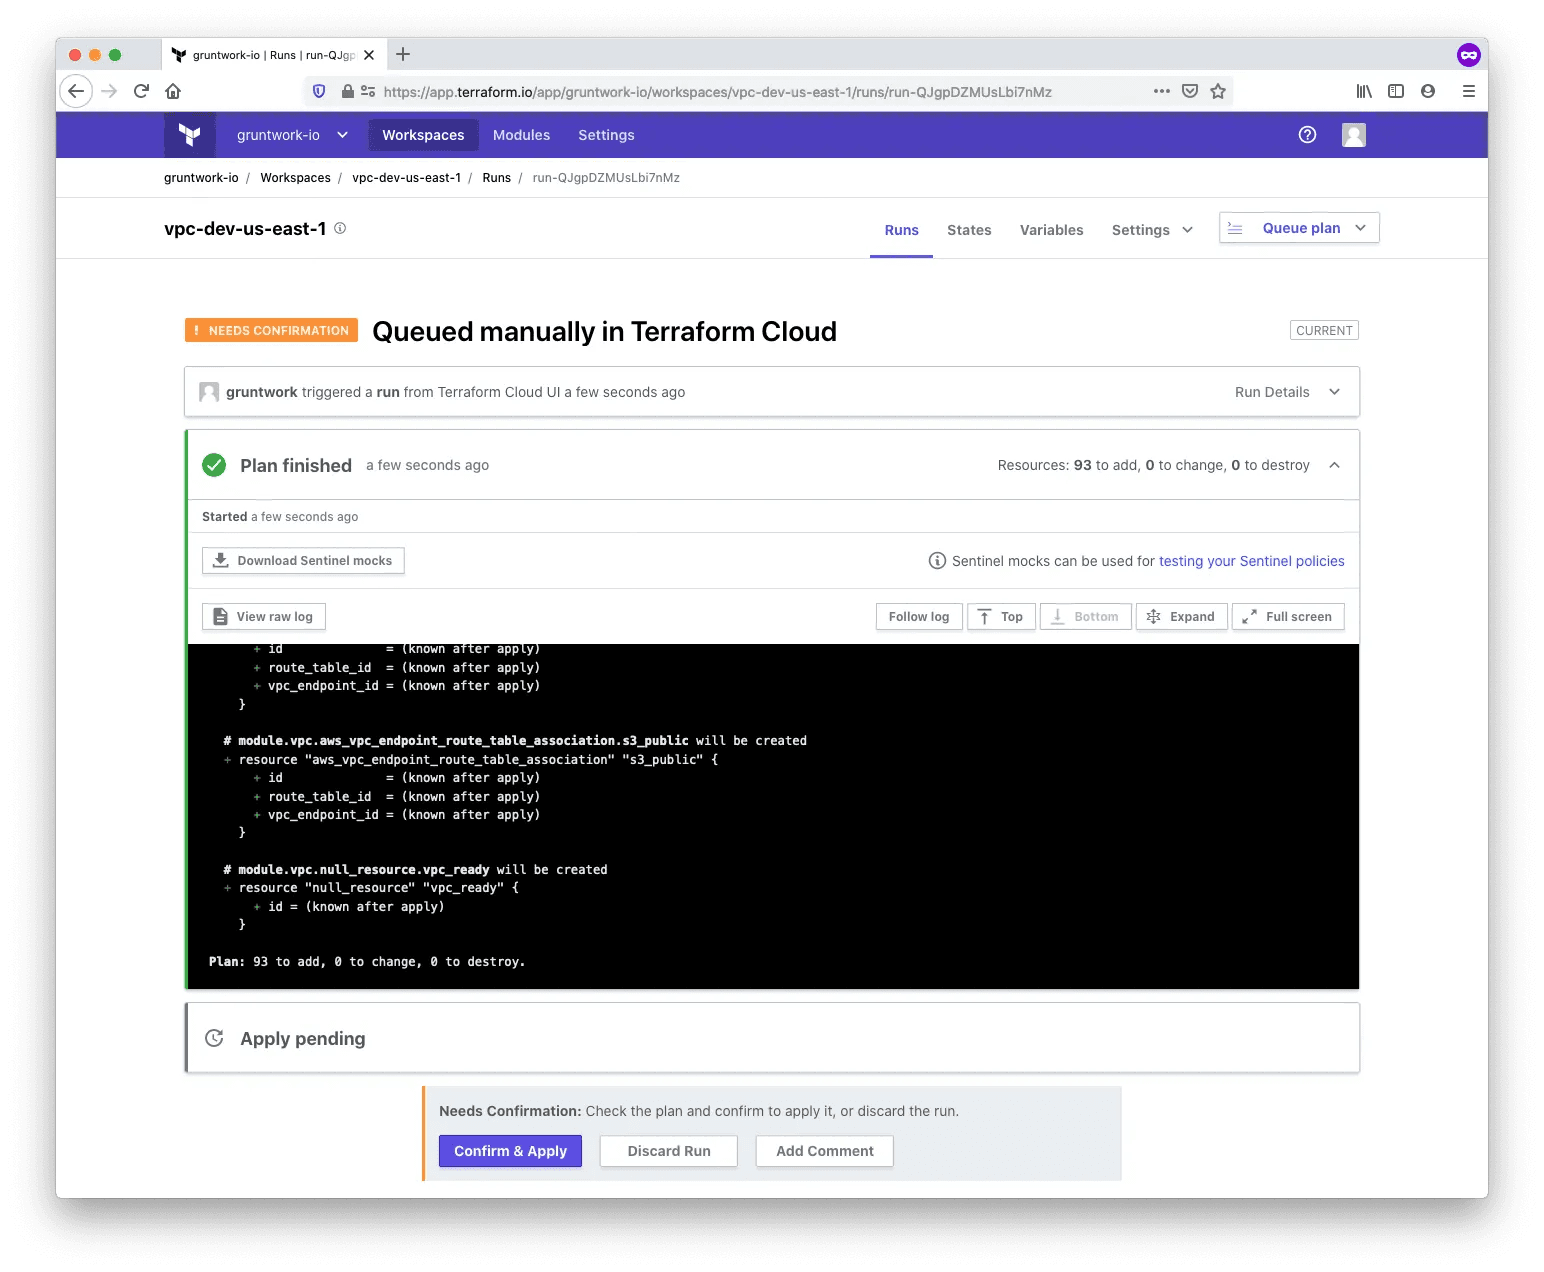This screenshot has width=1544, height=1272.
Task: Toggle the browser sidebar icon
Action: (1396, 91)
